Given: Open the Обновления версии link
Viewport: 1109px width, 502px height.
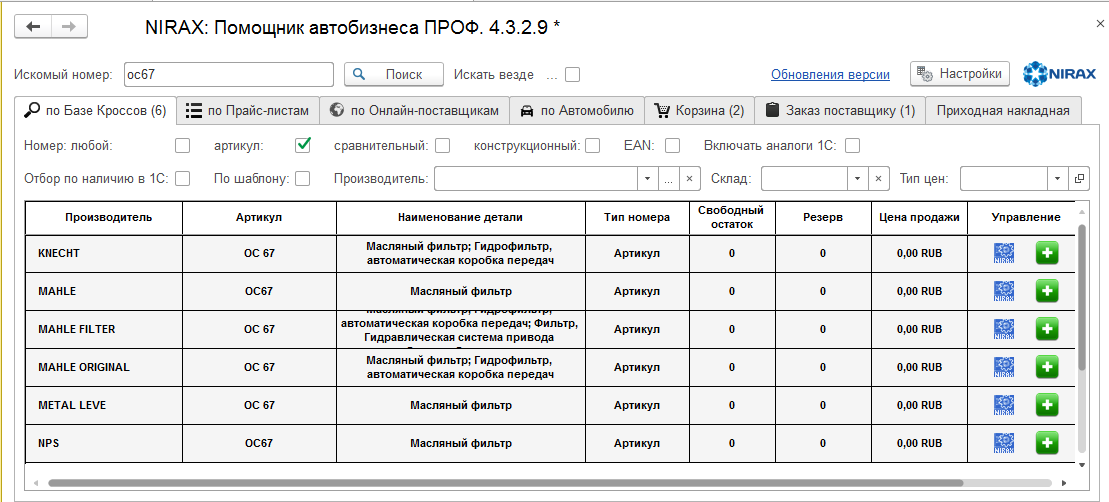Looking at the screenshot, I should [830, 74].
